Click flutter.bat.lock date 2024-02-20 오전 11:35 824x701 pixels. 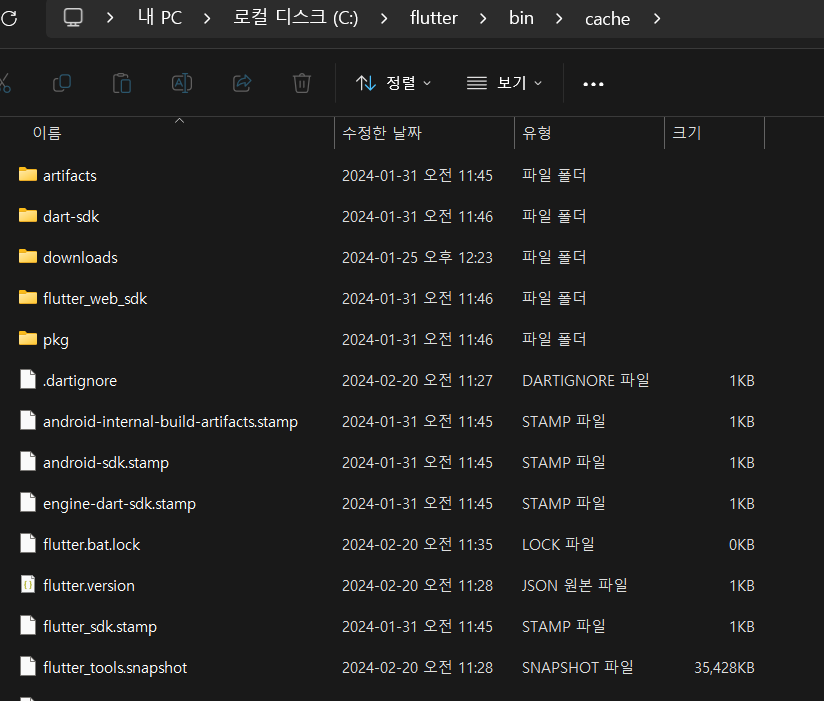click(417, 544)
